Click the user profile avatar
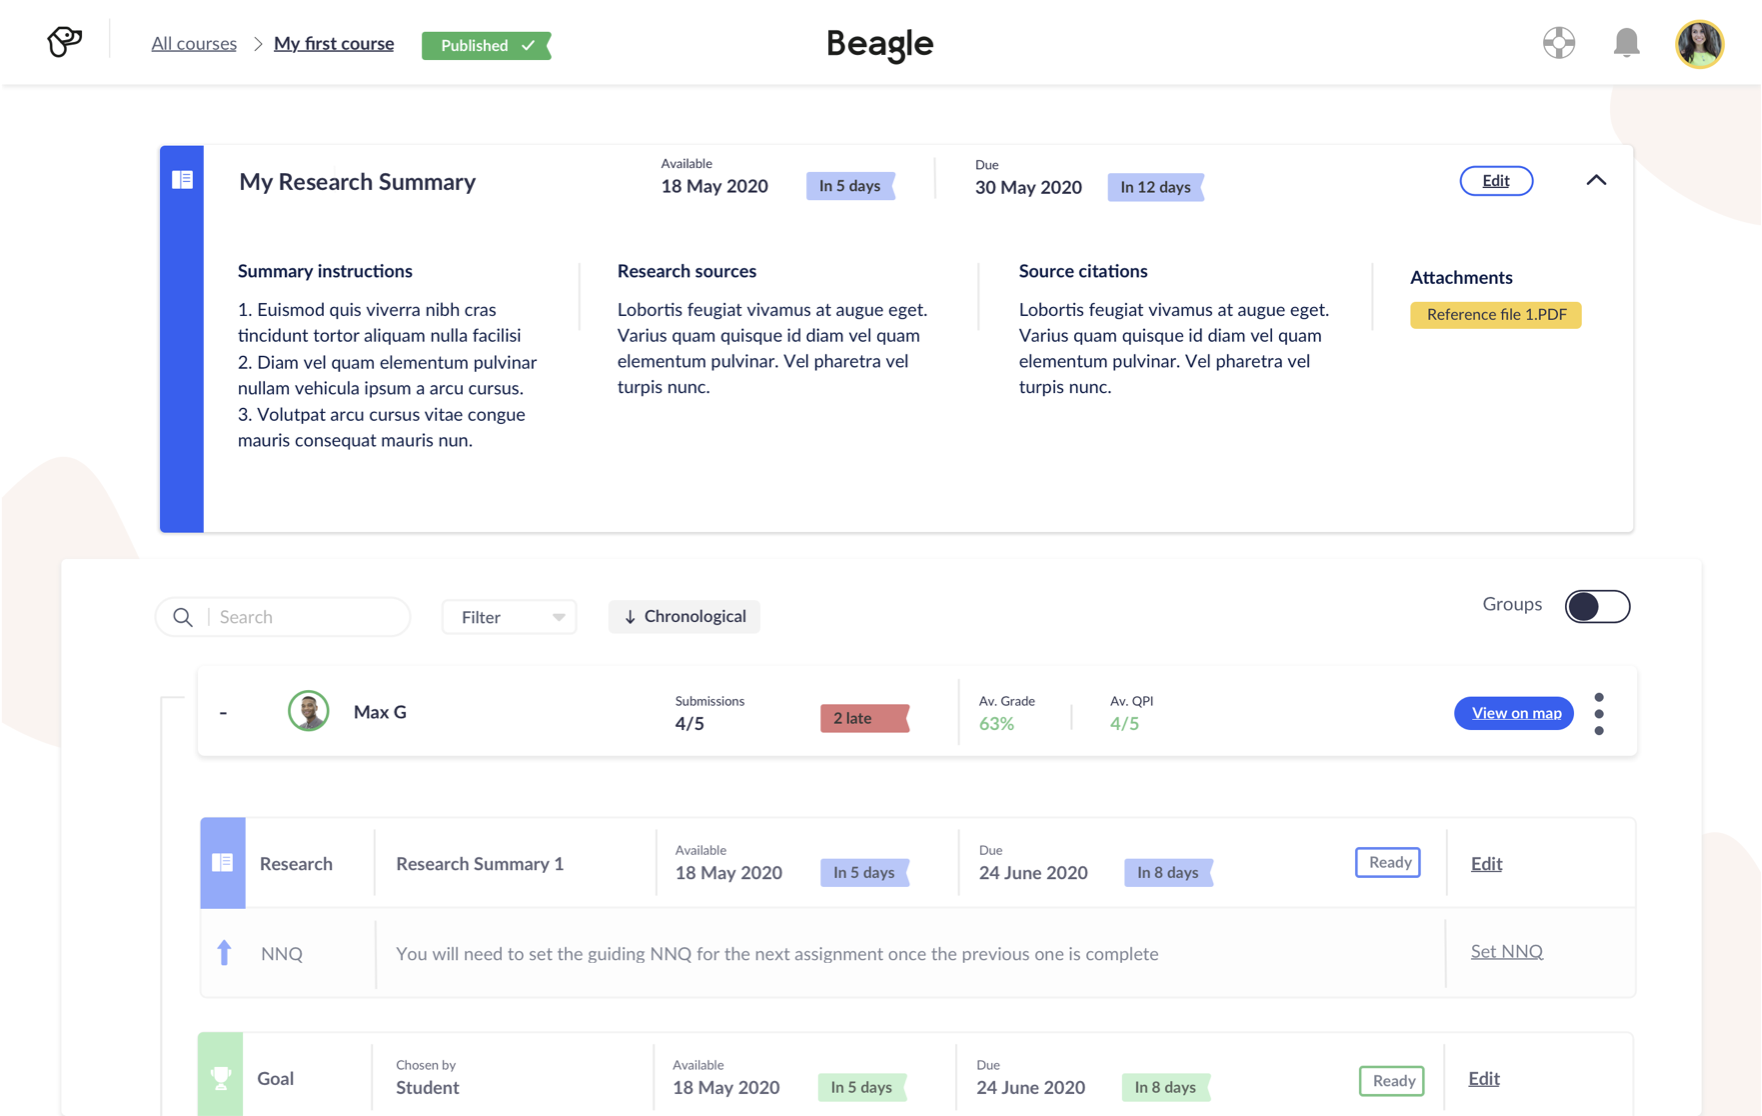Image resolution: width=1762 pixels, height=1116 pixels. 1699,44
